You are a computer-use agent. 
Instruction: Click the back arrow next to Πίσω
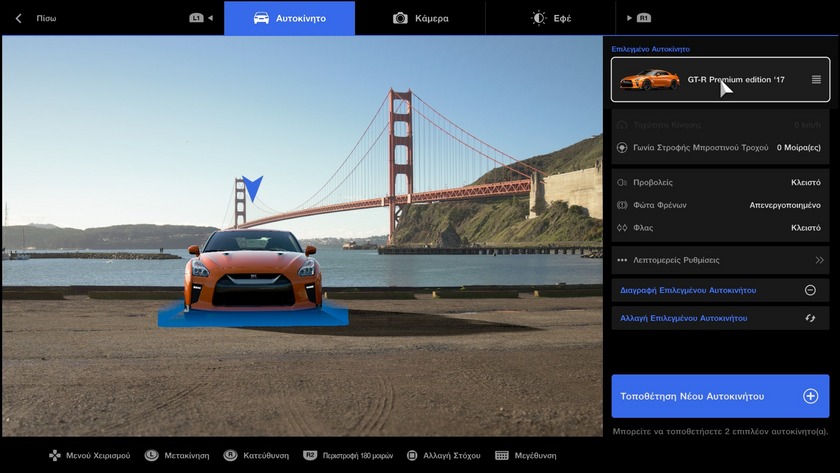(18, 18)
